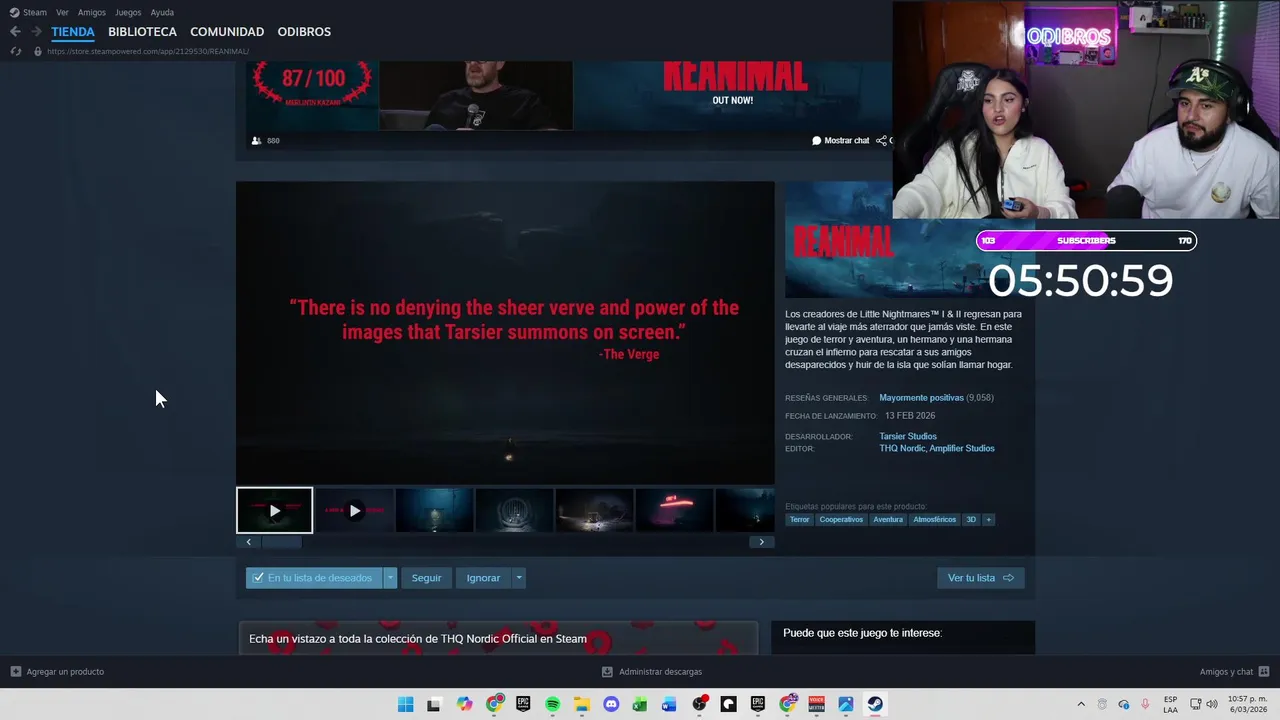Open the Mayormente positivas reviews link

(x=921, y=398)
